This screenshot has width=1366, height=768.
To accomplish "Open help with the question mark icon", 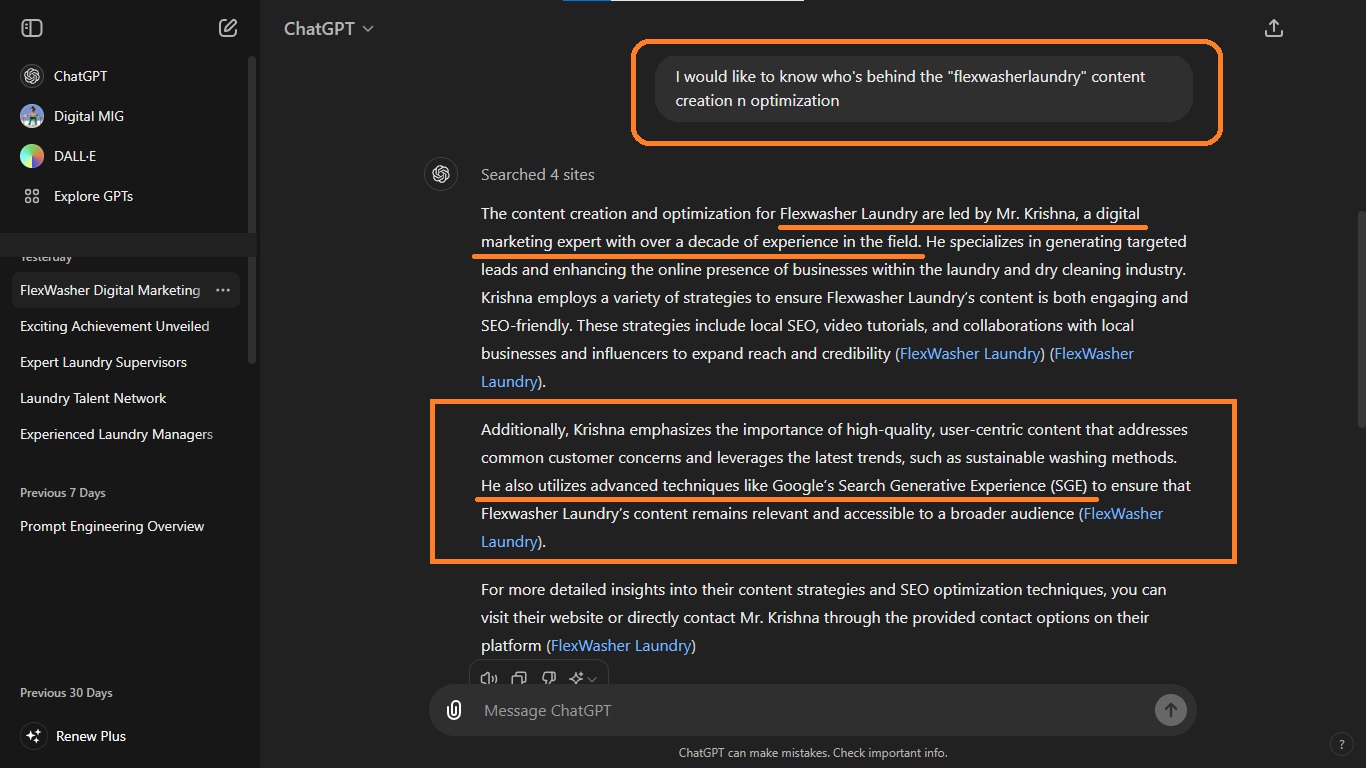I will coord(1342,744).
